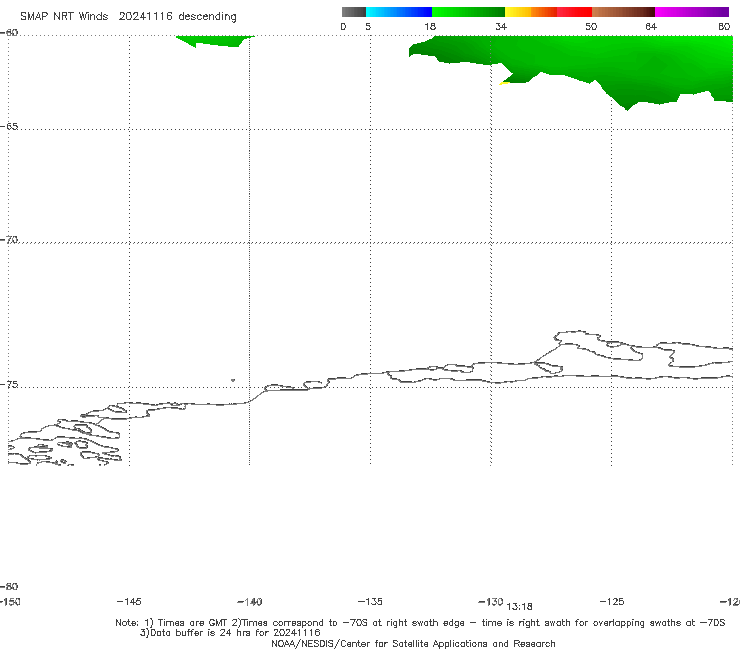Click the '-140' longitude axis label
Viewport: 740px width, 650px height.
[250, 601]
